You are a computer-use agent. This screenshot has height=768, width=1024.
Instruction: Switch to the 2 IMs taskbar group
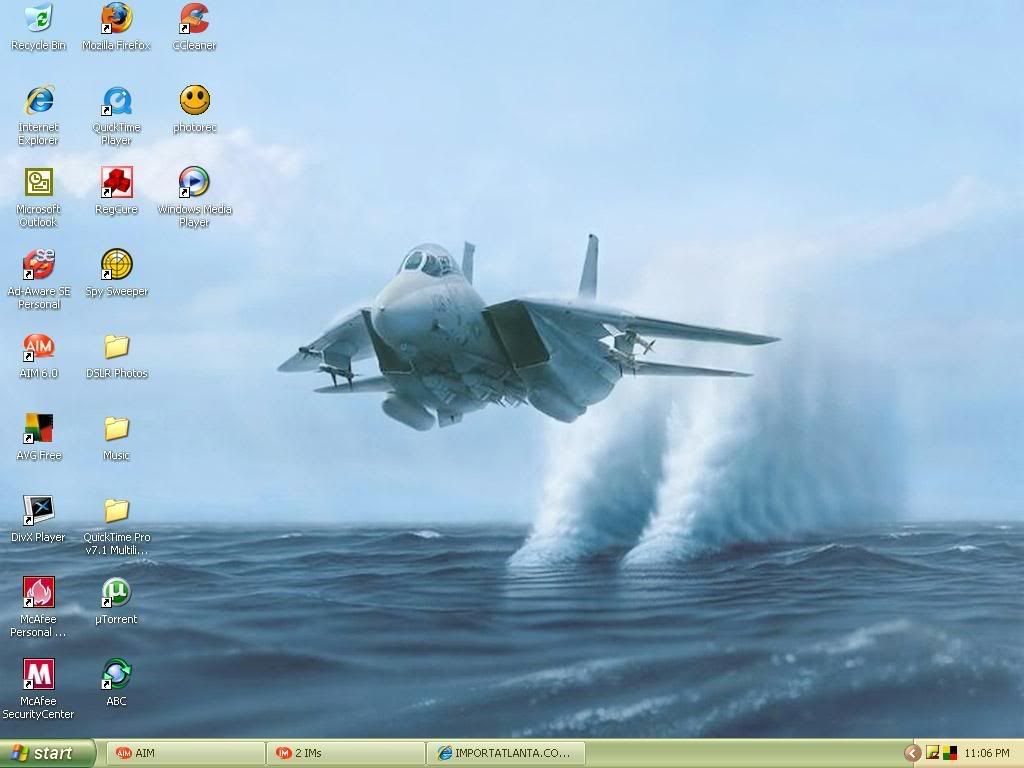click(x=345, y=753)
